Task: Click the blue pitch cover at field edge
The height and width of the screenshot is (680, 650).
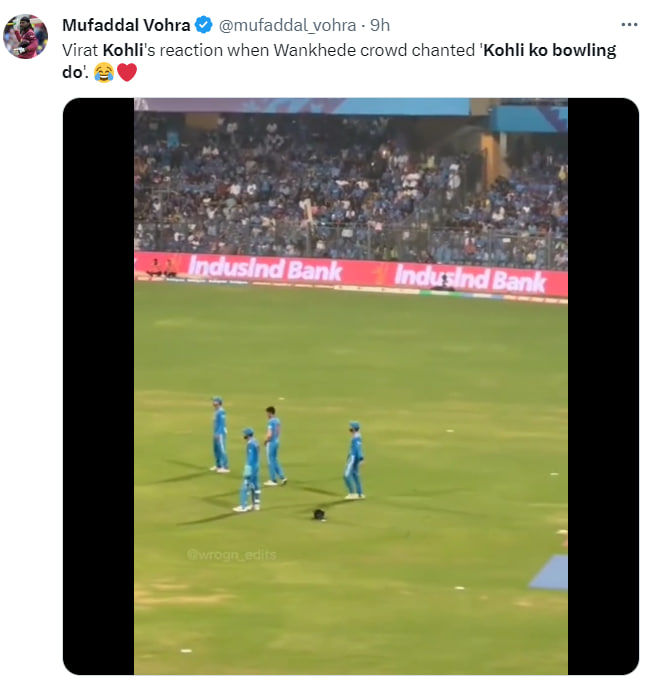Action: click(551, 572)
